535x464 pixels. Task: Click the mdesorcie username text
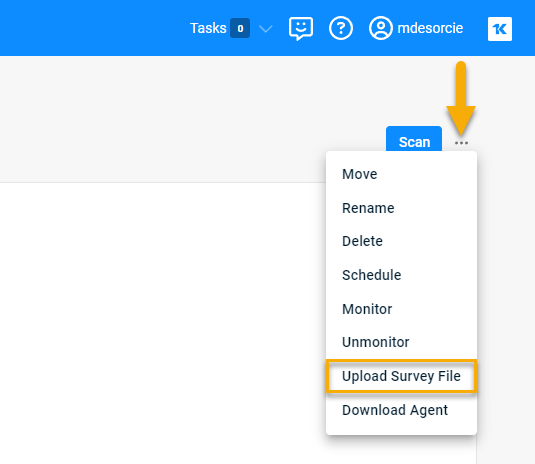430,28
